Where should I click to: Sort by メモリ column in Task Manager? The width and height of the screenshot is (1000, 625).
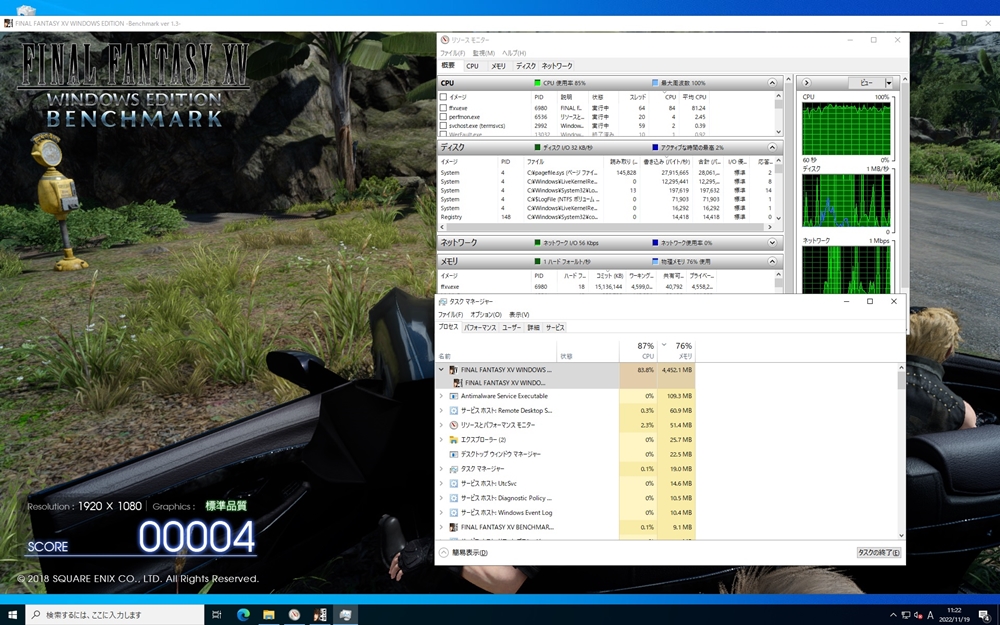click(677, 351)
